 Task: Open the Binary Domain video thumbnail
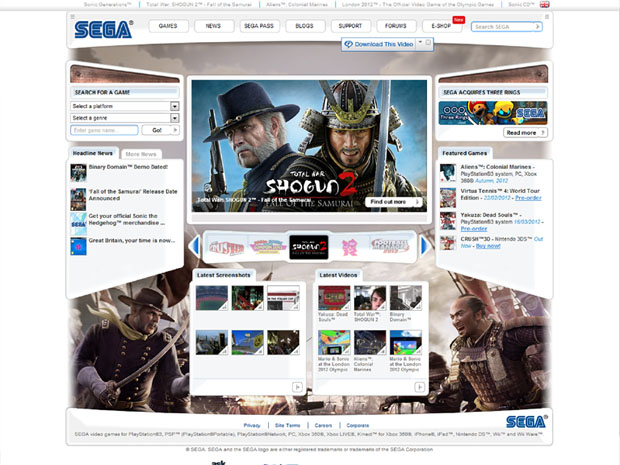pyautogui.click(x=406, y=298)
